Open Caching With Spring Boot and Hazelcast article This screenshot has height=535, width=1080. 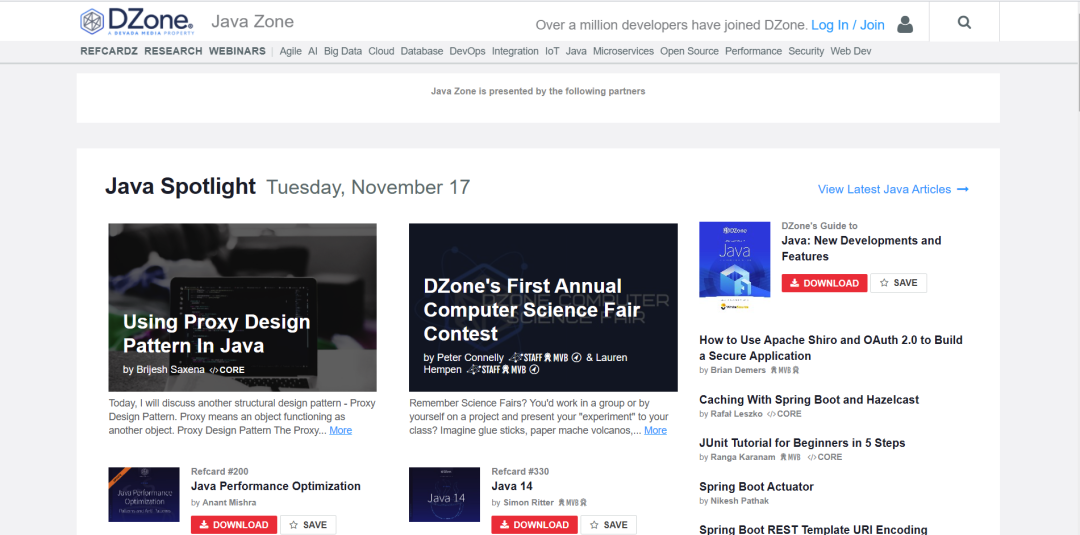(808, 399)
